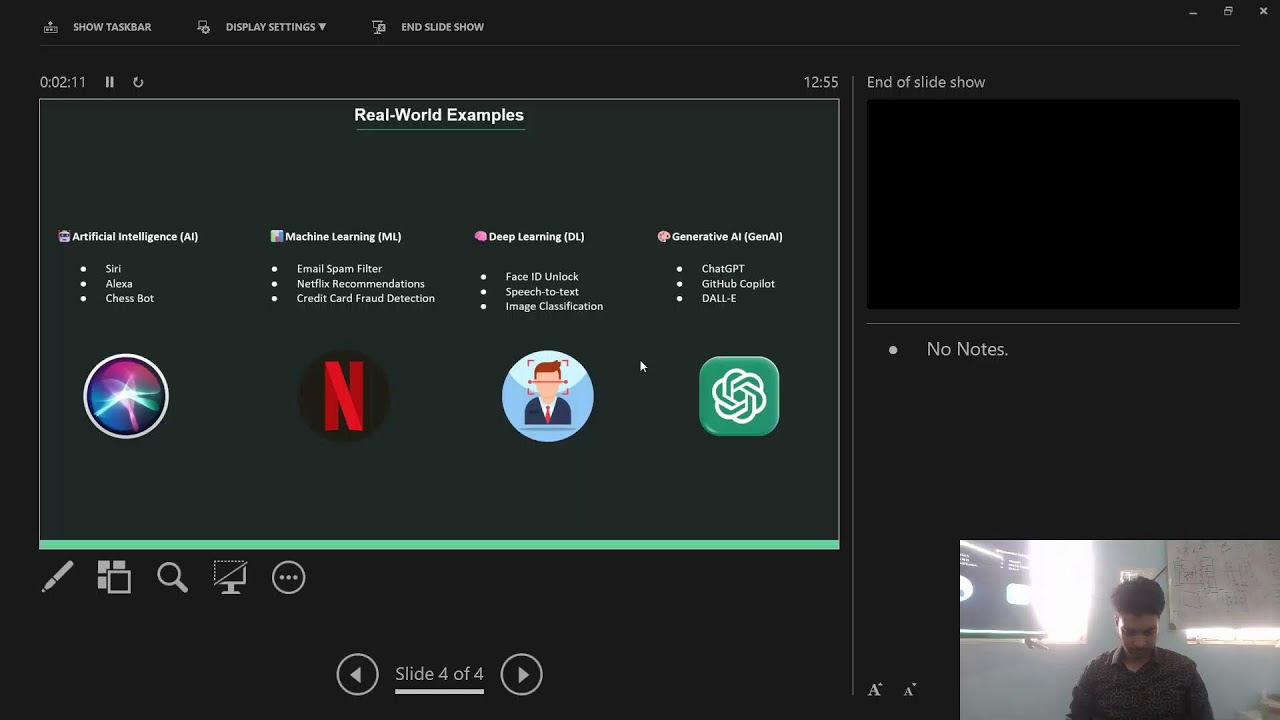Click the webcam video overlay
This screenshot has height=720, width=1280.
click(1120, 630)
